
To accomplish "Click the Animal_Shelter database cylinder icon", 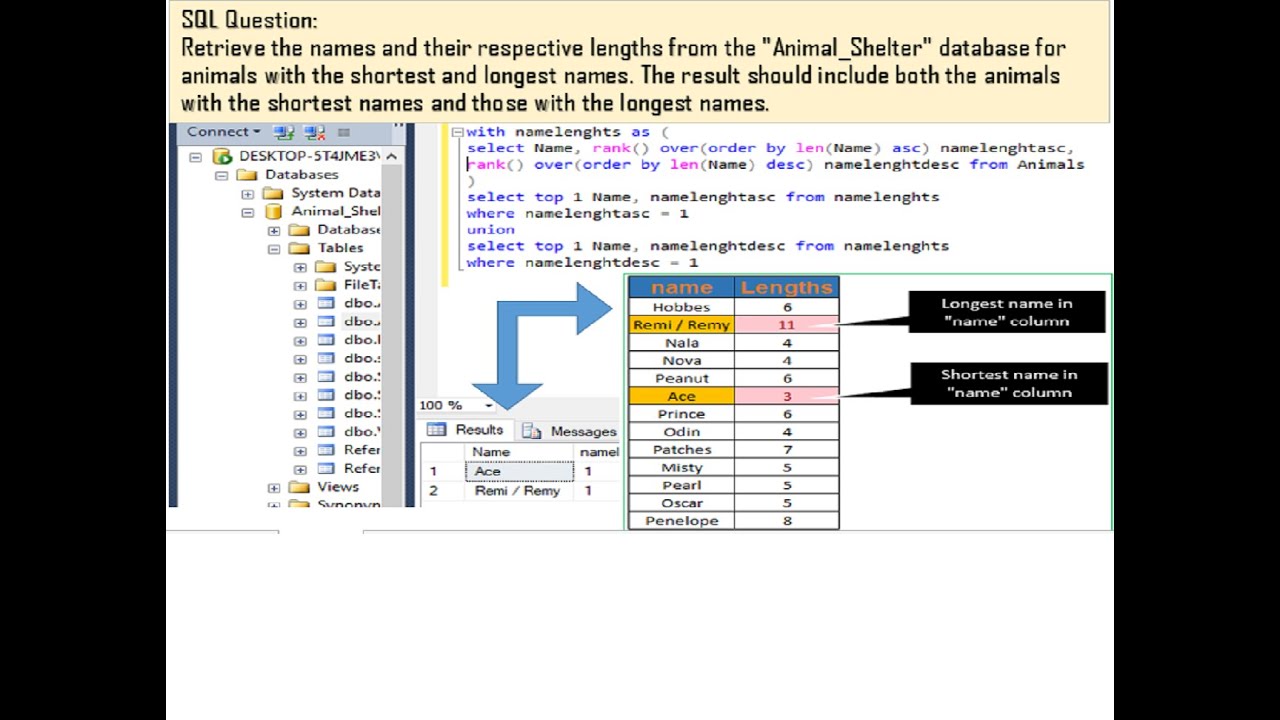I will tap(273, 212).
